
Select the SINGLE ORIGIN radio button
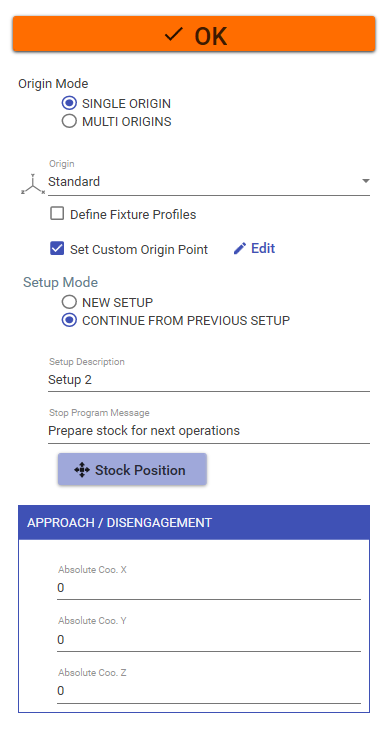(69, 103)
